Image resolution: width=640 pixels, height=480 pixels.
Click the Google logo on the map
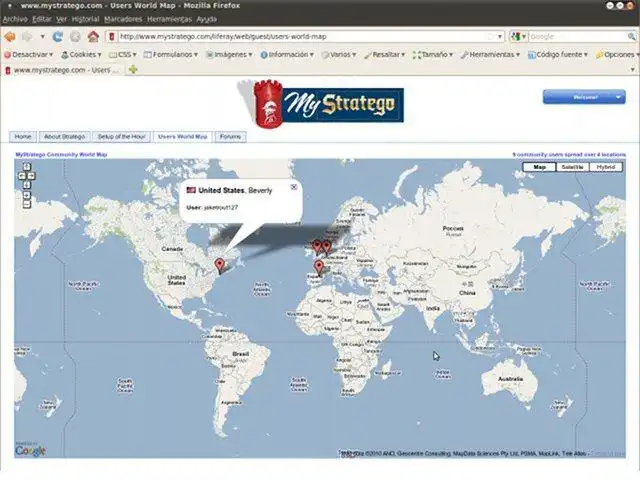pyautogui.click(x=30, y=450)
